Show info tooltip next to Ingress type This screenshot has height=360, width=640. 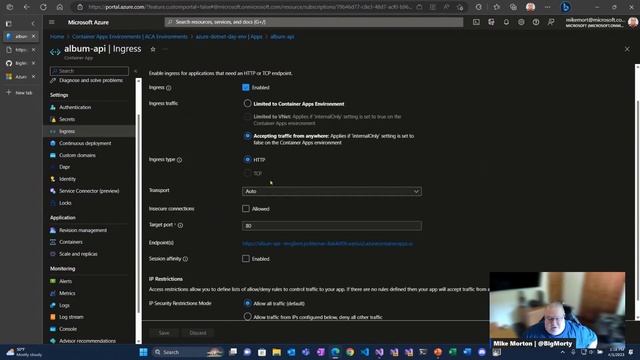tap(179, 160)
